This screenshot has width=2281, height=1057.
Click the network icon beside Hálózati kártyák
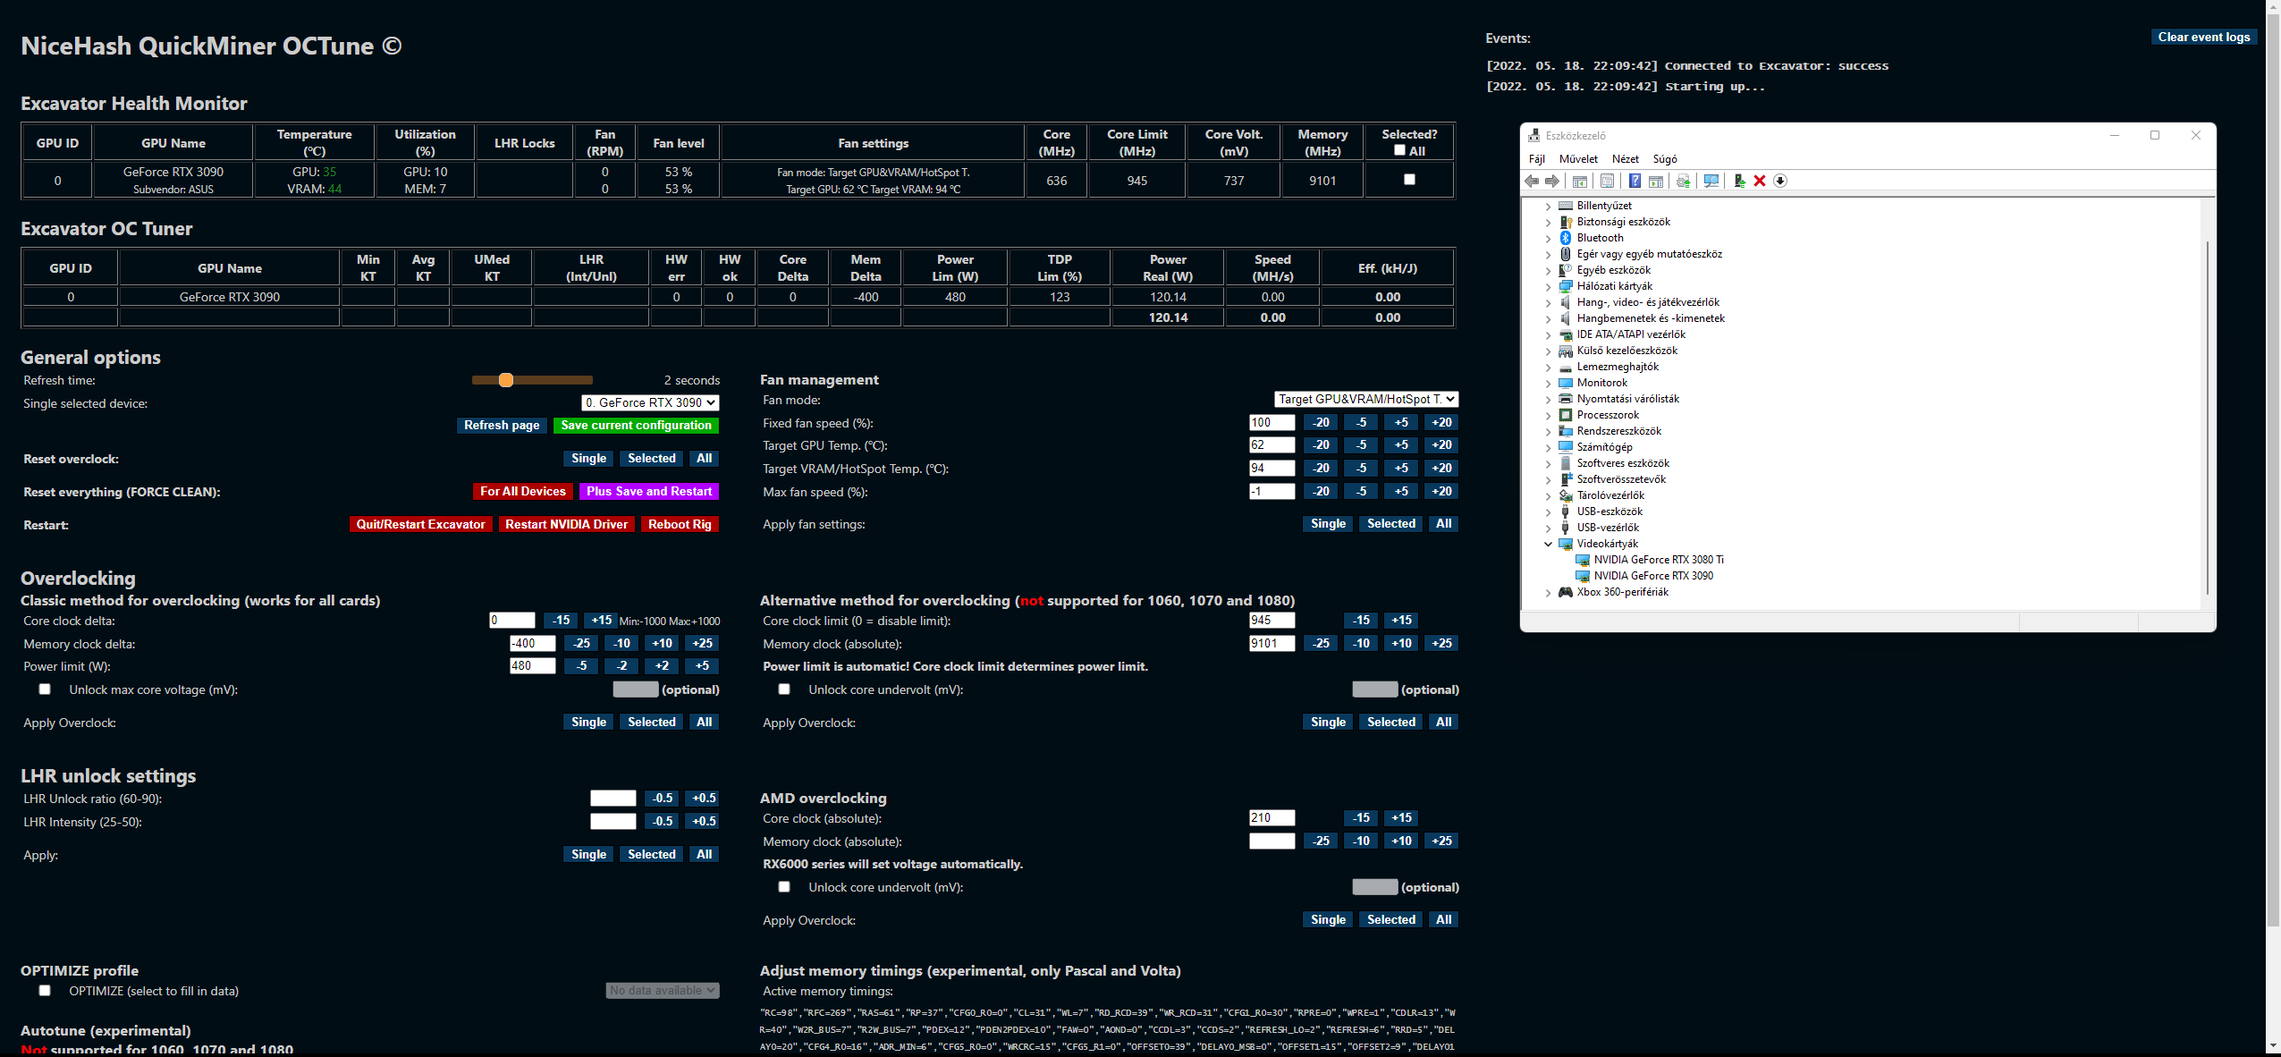[1566, 286]
